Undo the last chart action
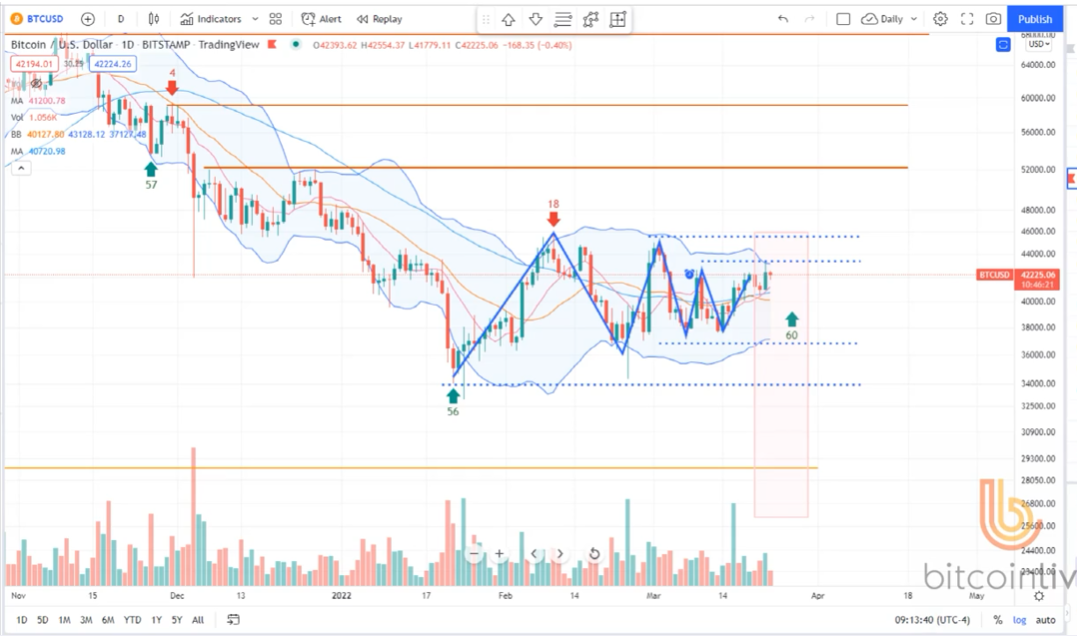The height and width of the screenshot is (640, 1077). point(782,19)
